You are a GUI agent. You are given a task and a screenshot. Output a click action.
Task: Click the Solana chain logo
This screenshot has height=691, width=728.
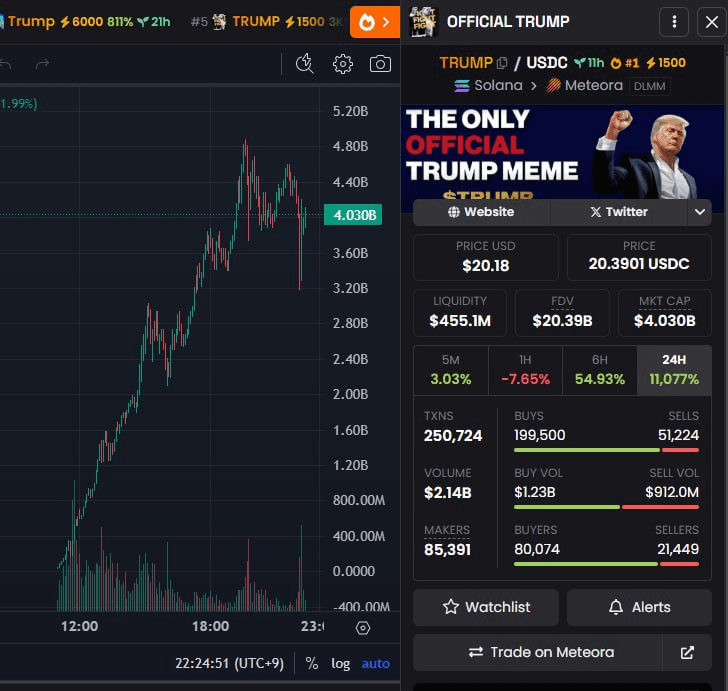click(x=462, y=86)
